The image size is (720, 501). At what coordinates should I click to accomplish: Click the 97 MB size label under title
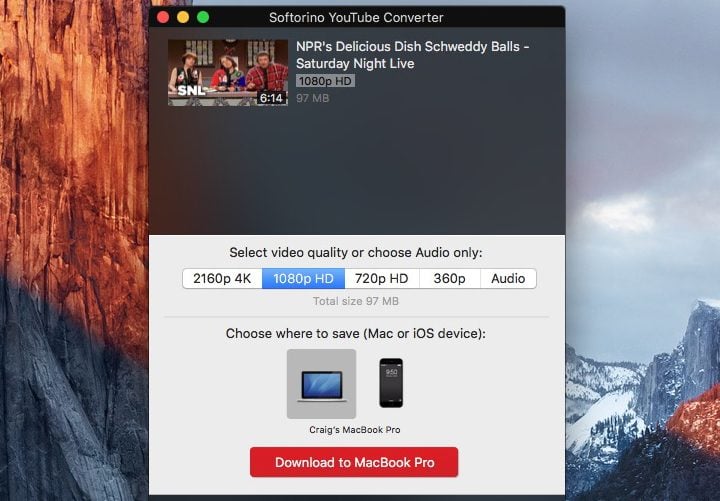(313, 98)
